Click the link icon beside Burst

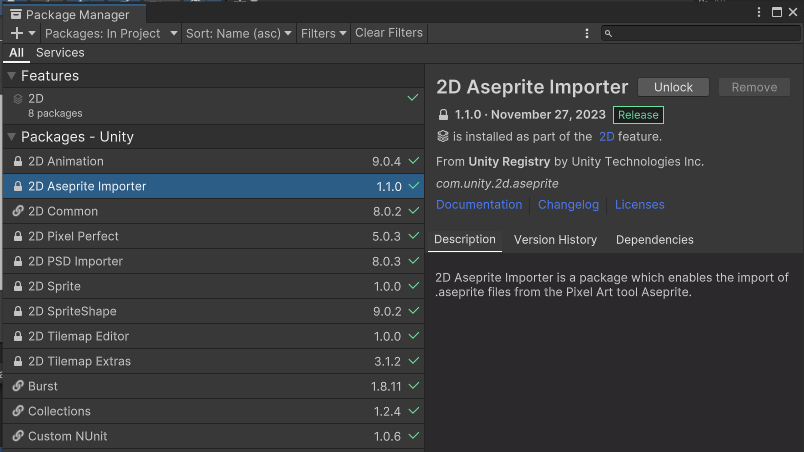click(x=18, y=386)
